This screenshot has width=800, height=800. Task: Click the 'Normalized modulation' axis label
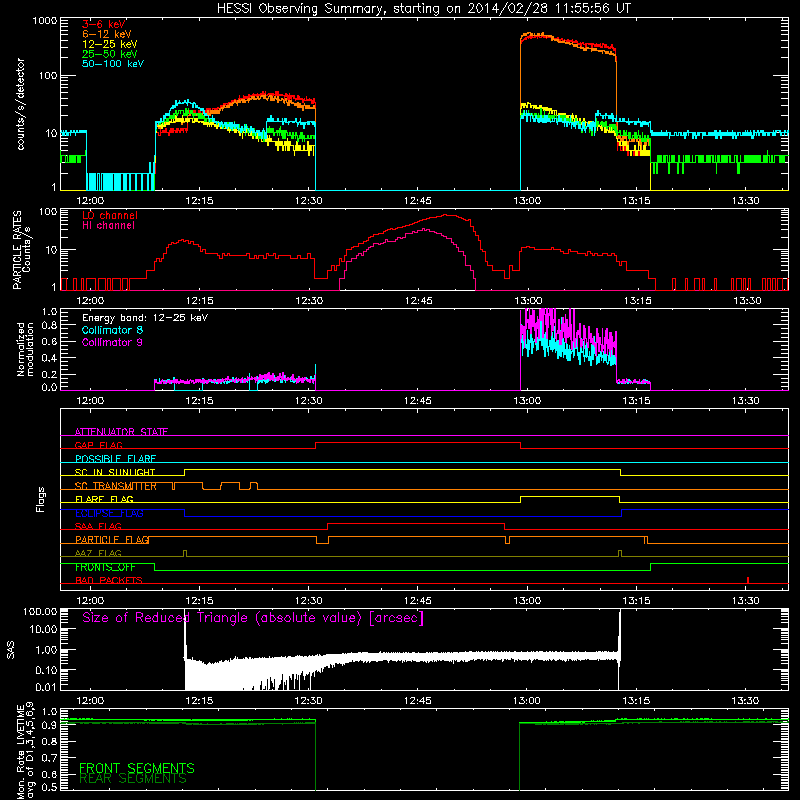point(25,349)
